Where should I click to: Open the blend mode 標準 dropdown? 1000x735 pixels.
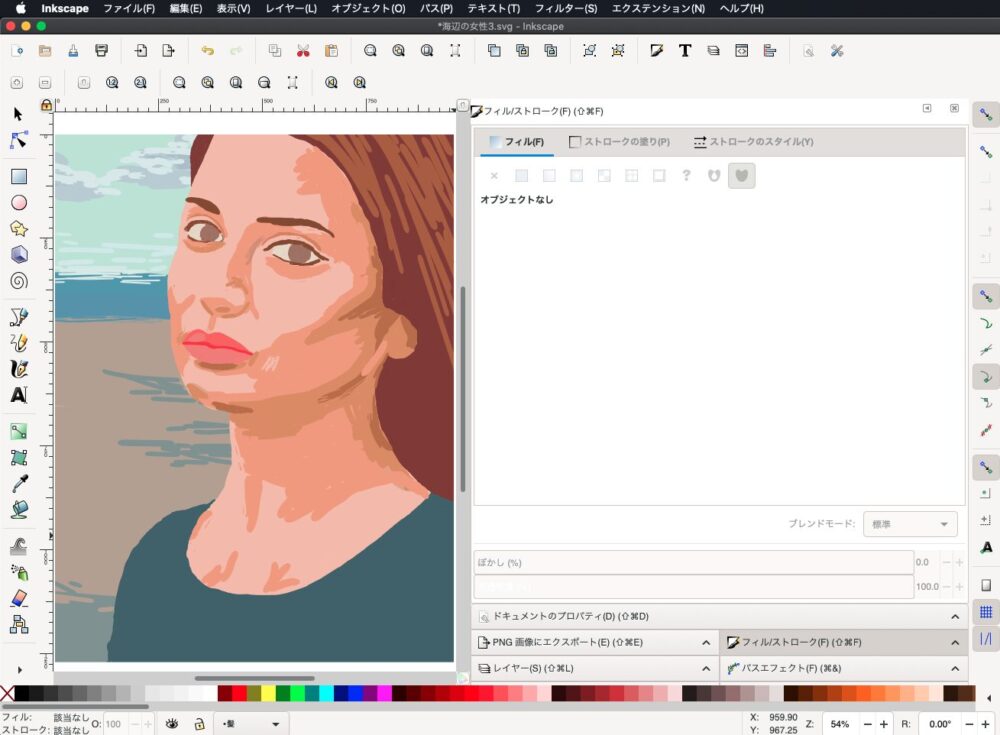[909, 524]
